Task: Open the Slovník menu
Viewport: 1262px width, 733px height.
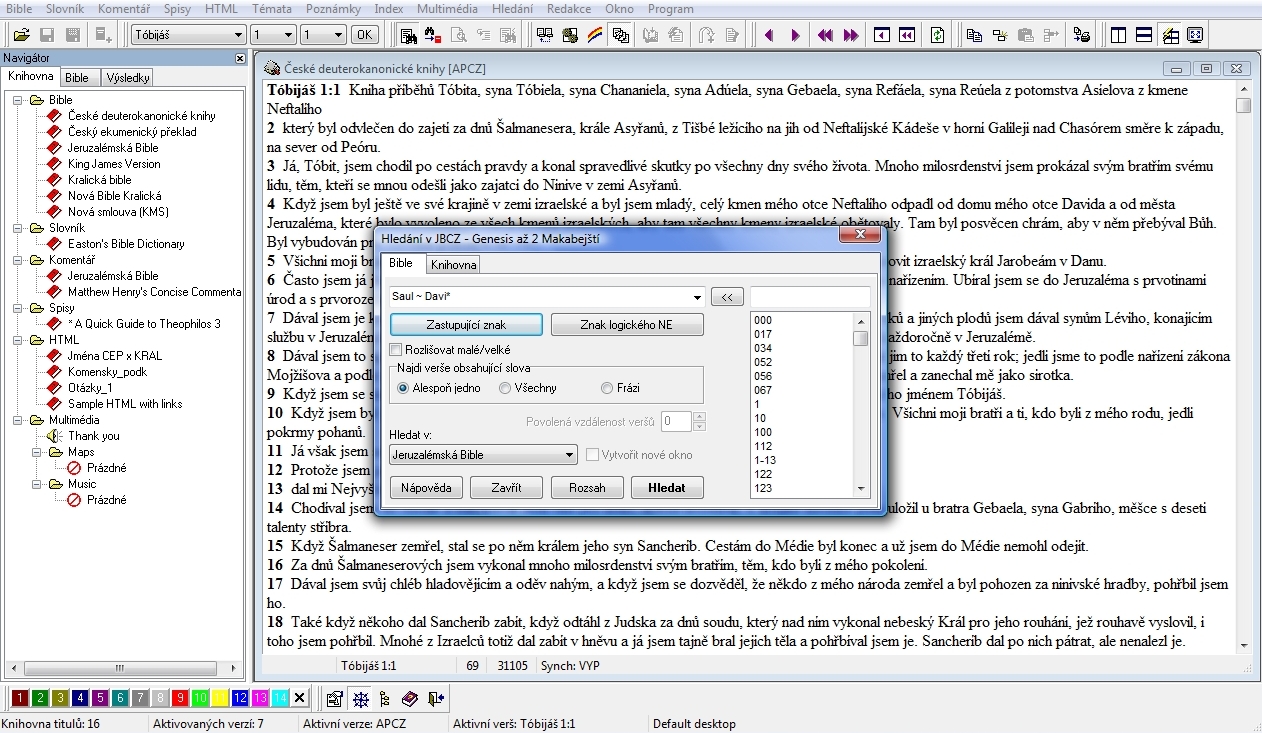Action: pos(65,8)
